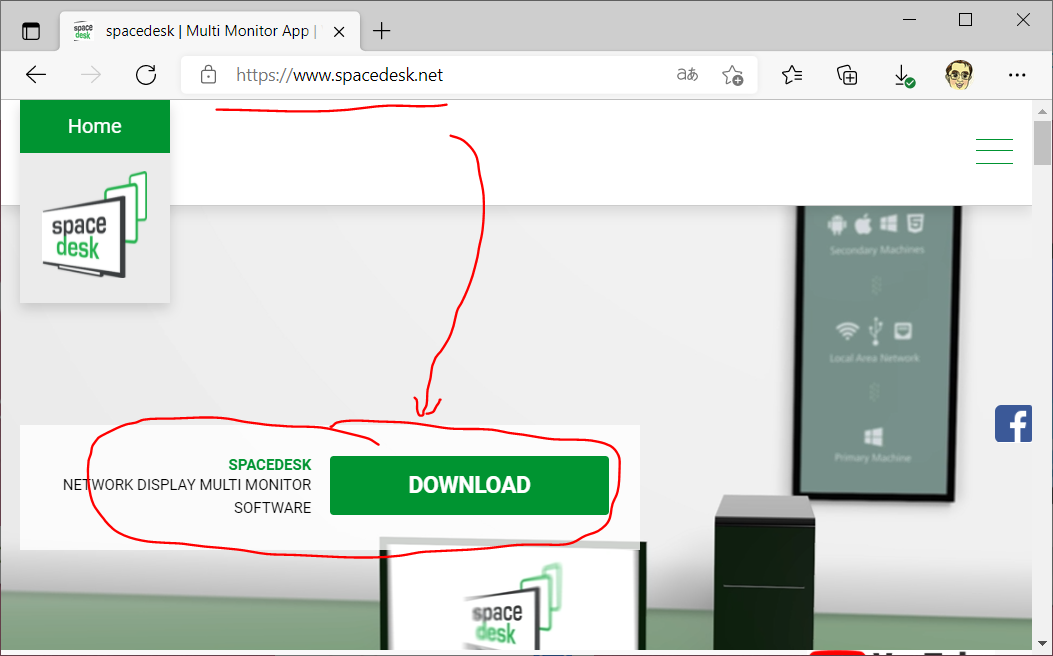Refresh the spacedesk page
The height and width of the screenshot is (656, 1053).
(146, 75)
